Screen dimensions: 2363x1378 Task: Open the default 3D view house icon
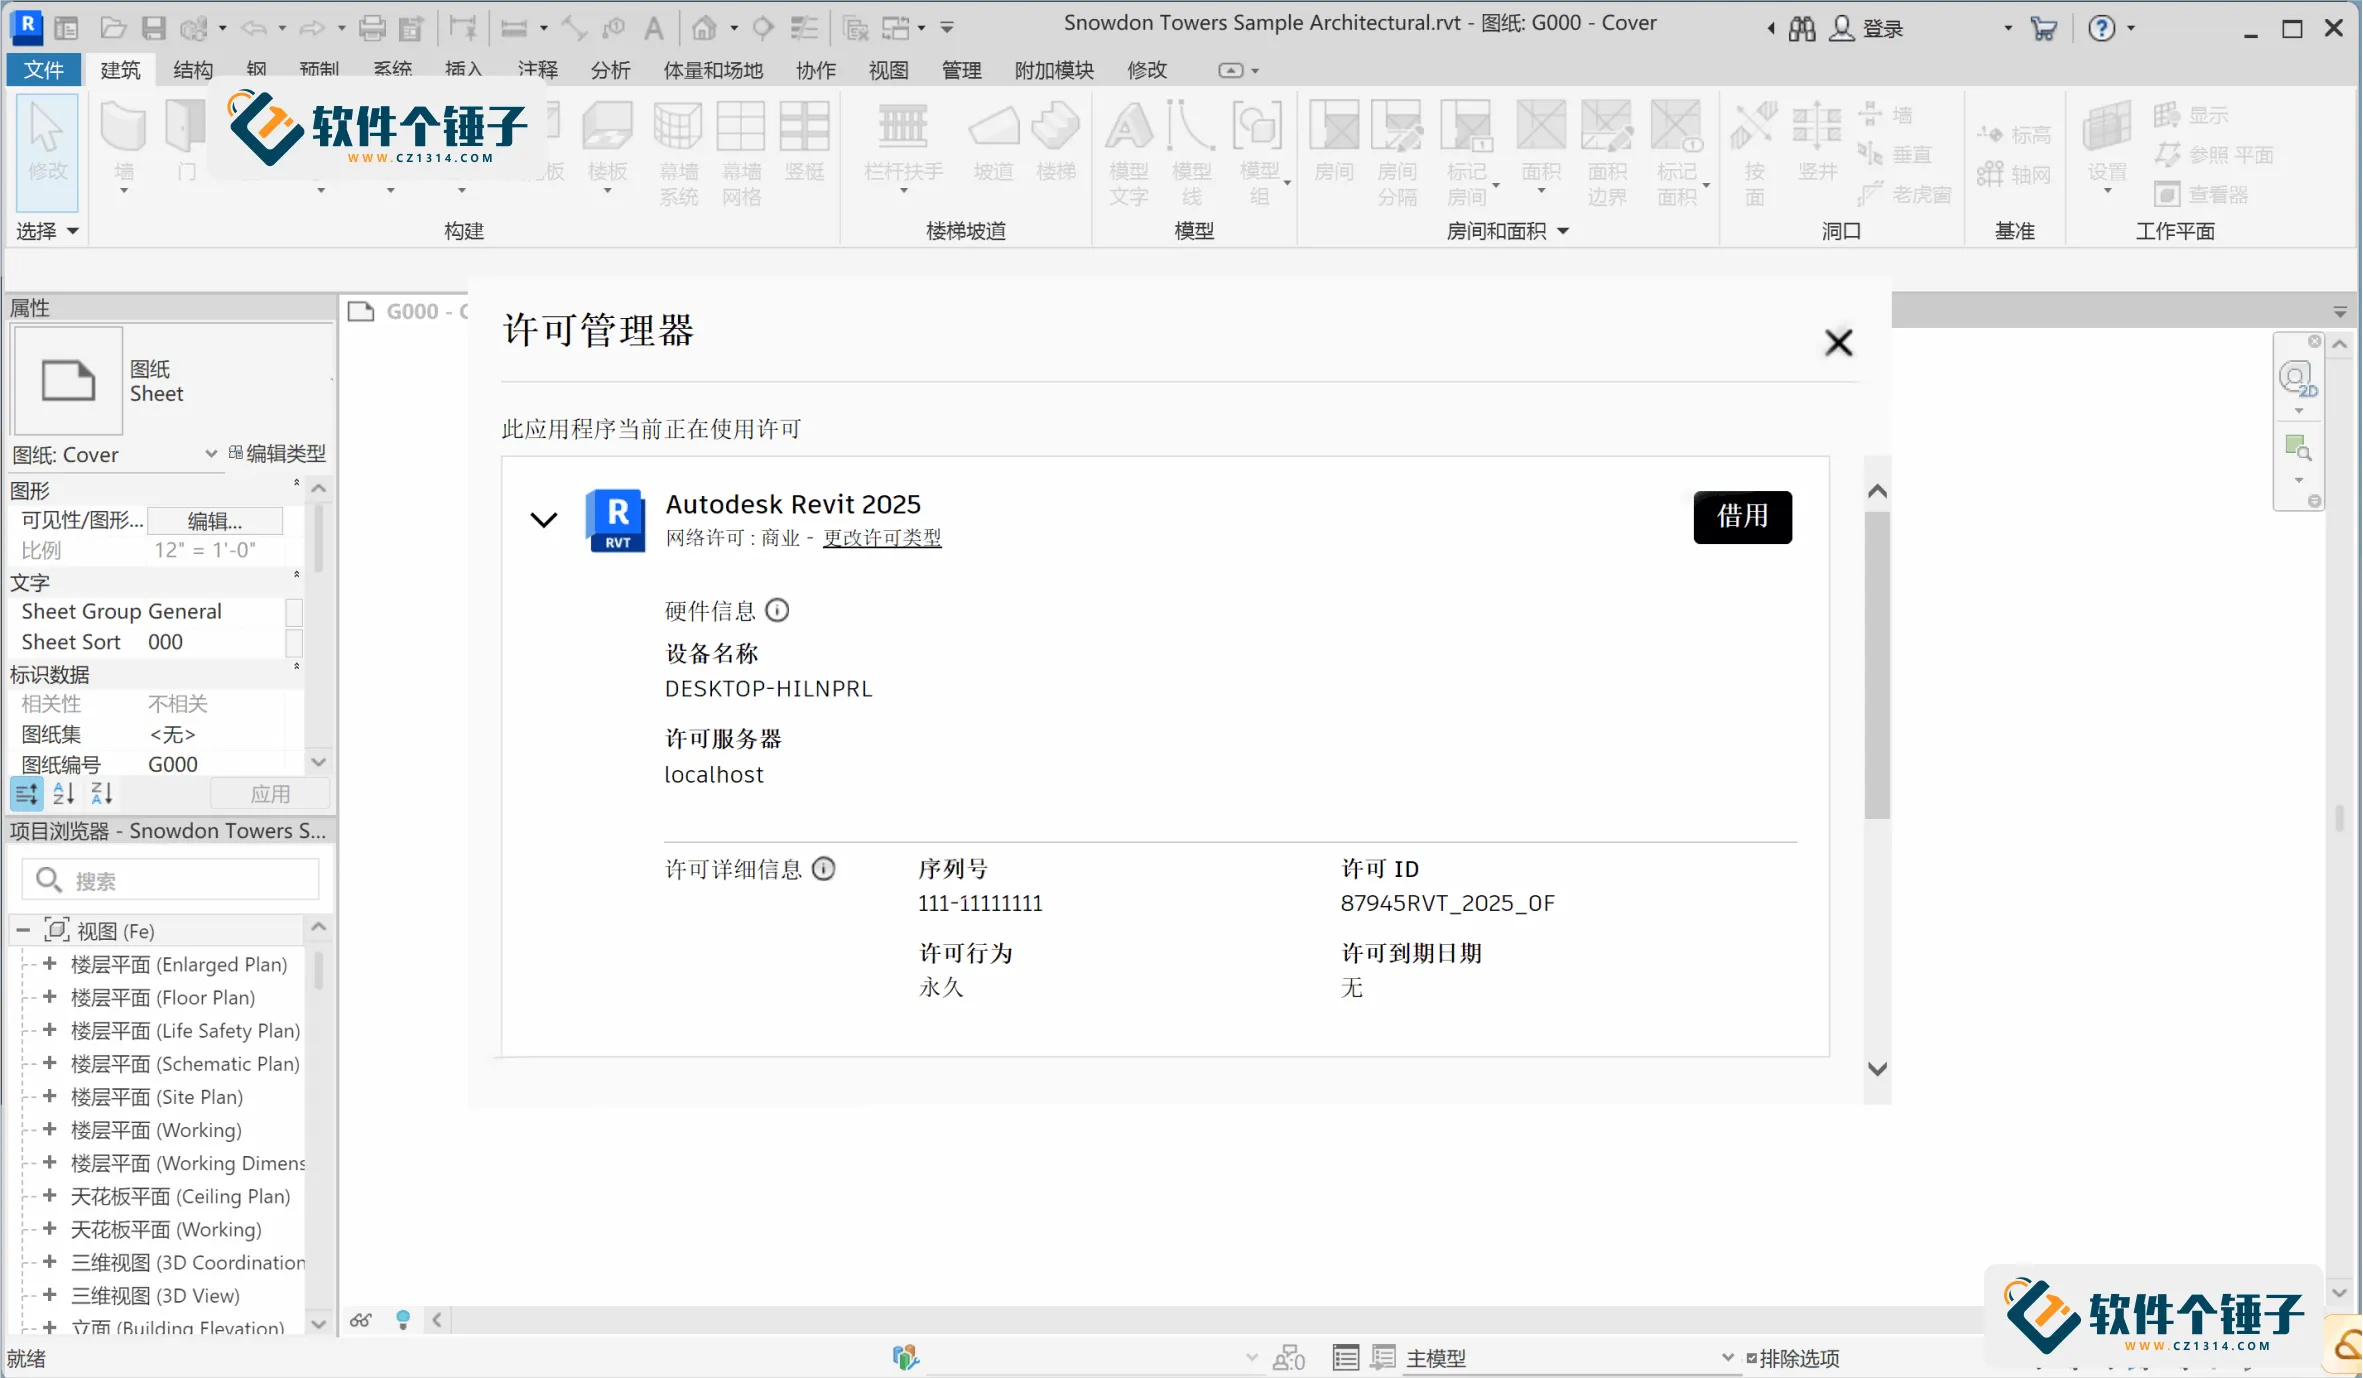tap(704, 28)
